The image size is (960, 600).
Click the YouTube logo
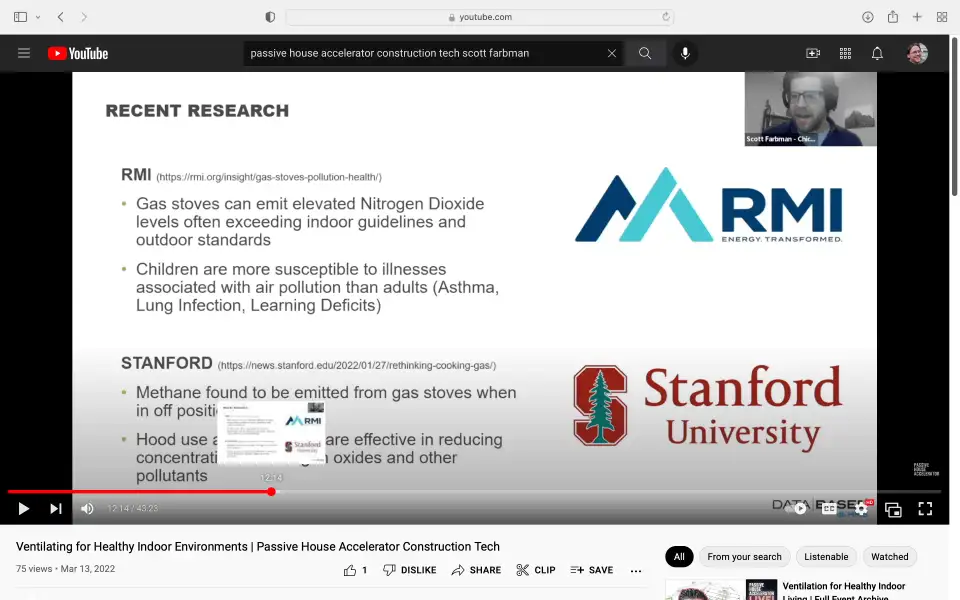[78, 53]
